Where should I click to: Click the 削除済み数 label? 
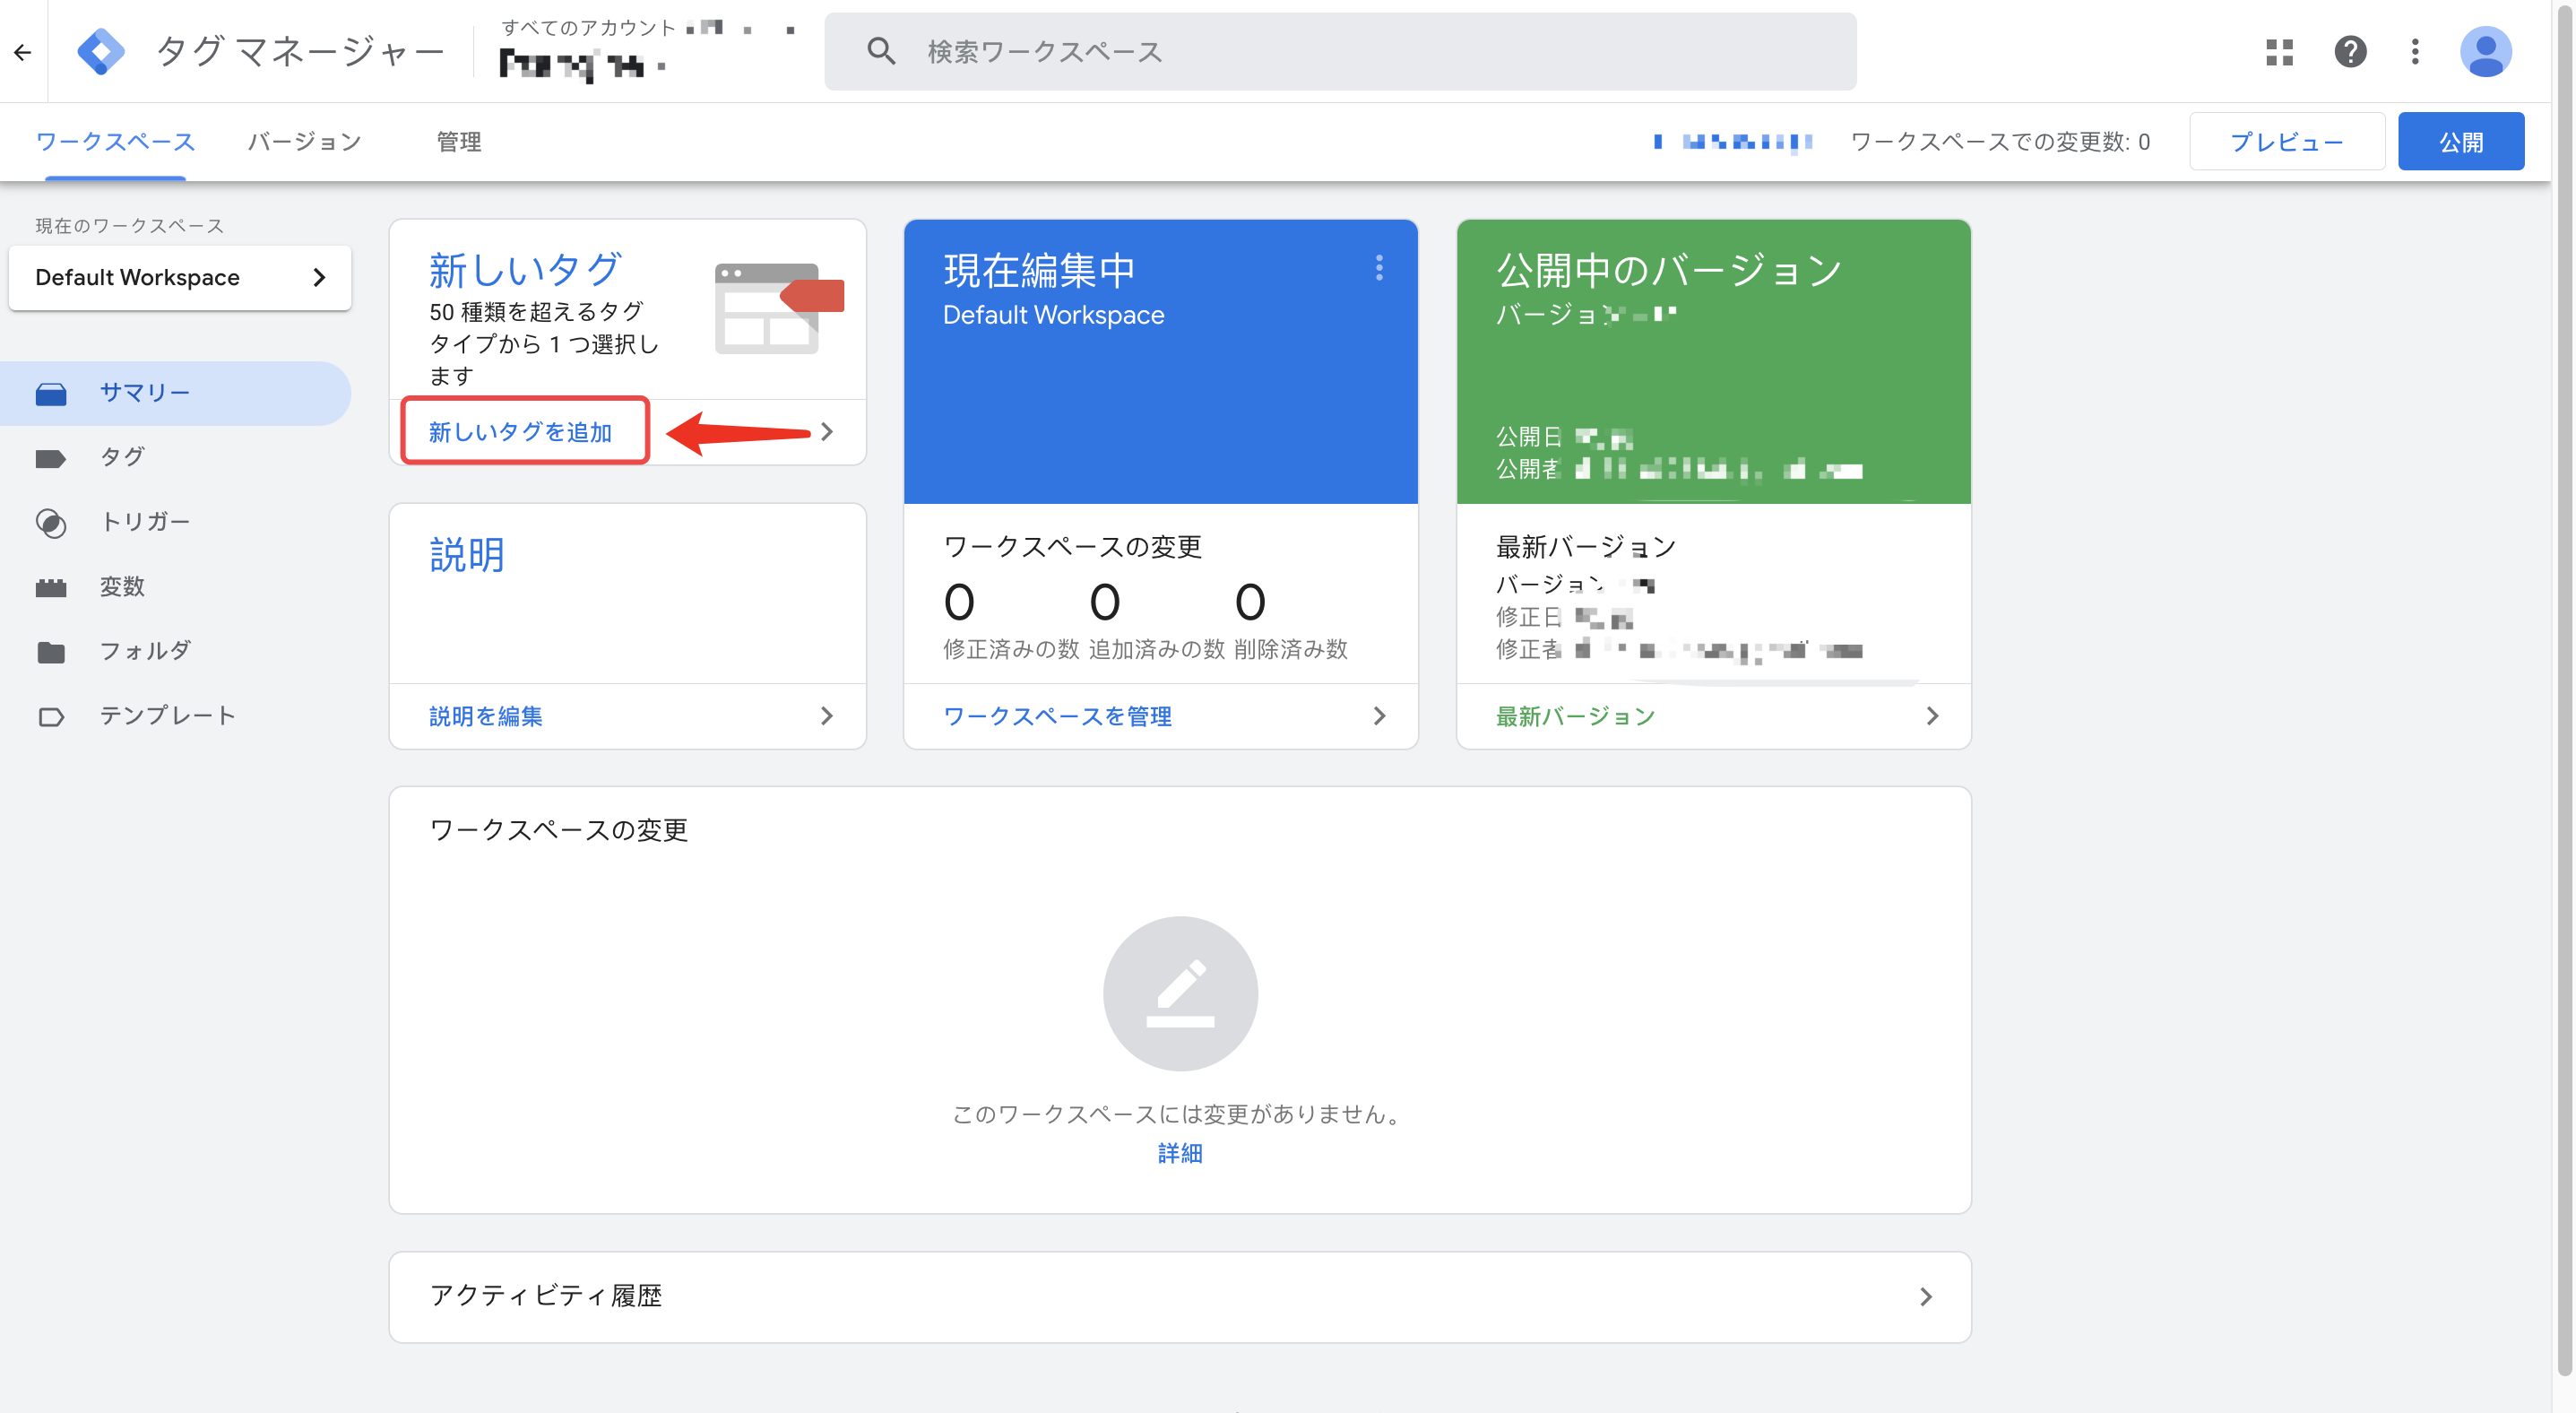[x=1291, y=650]
